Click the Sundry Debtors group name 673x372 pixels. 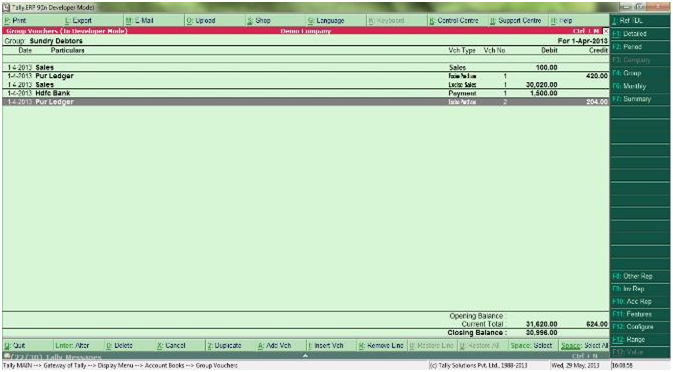(56, 41)
